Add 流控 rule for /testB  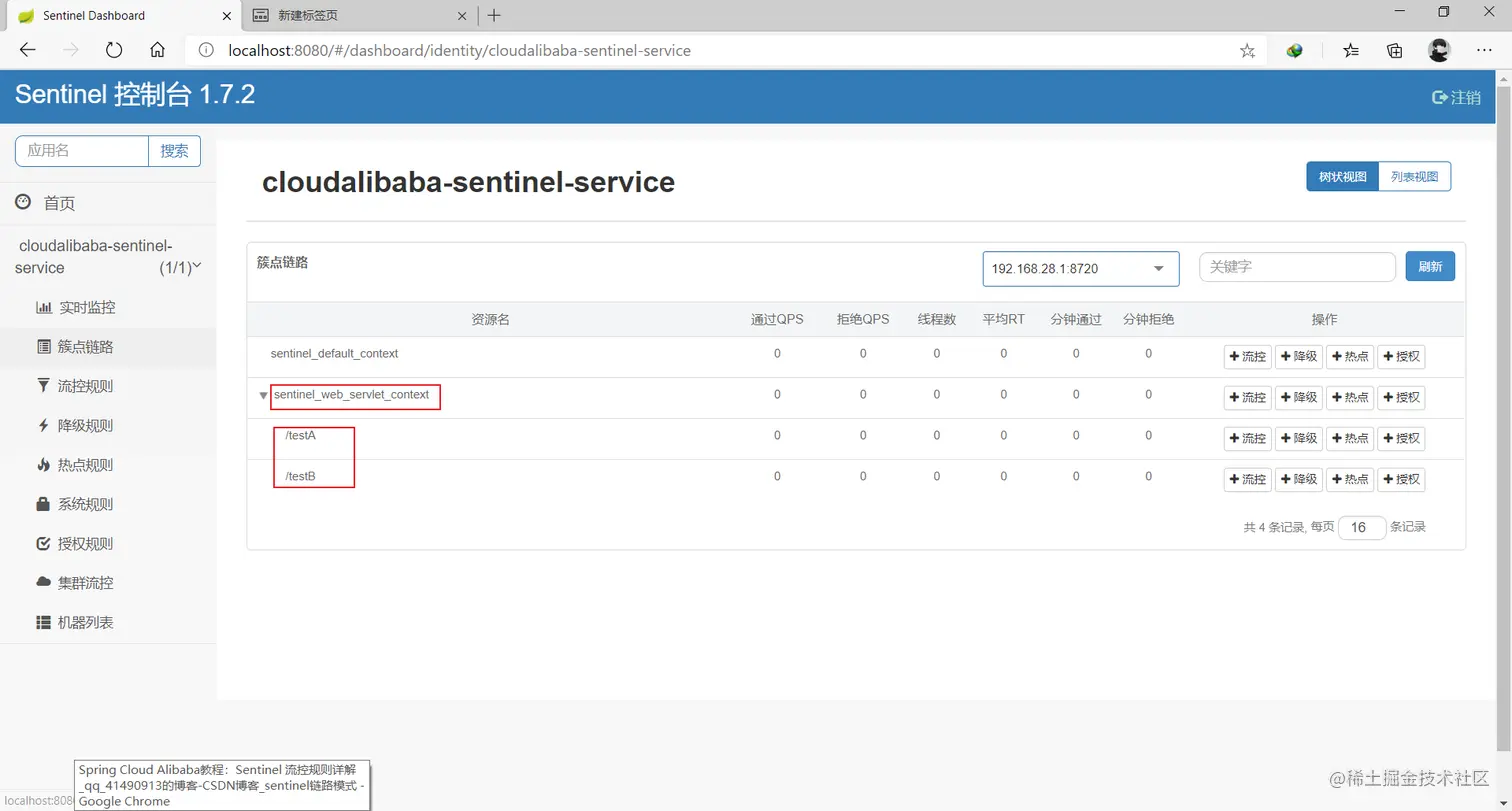pyautogui.click(x=1248, y=480)
